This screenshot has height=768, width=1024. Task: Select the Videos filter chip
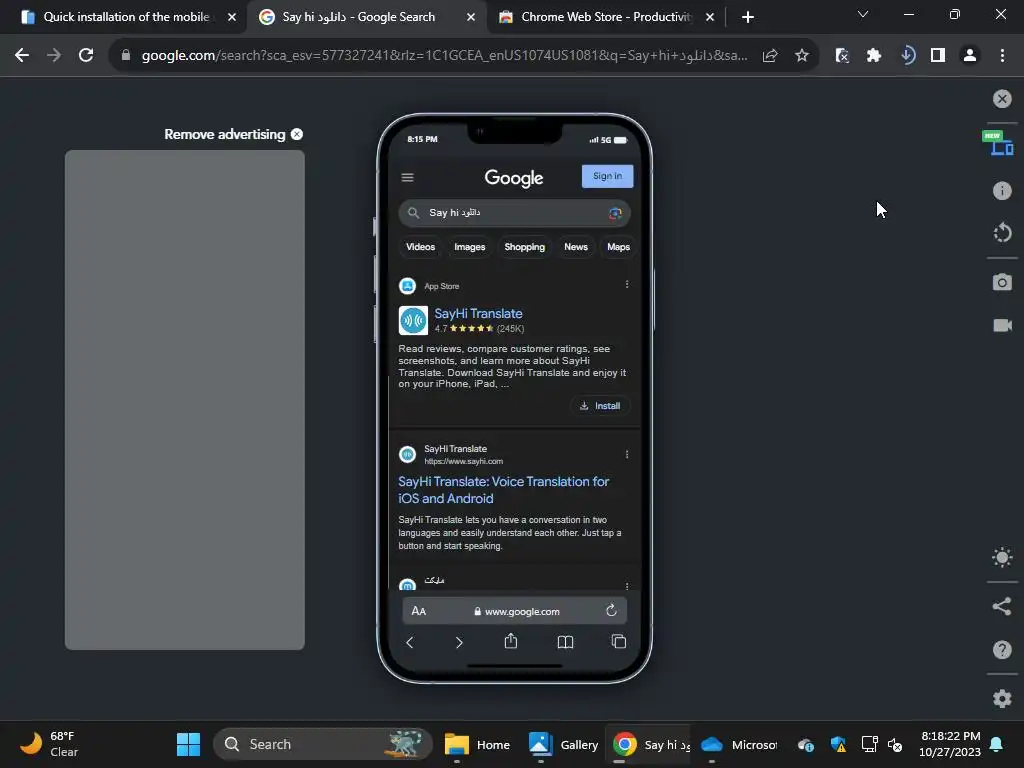coord(420,247)
